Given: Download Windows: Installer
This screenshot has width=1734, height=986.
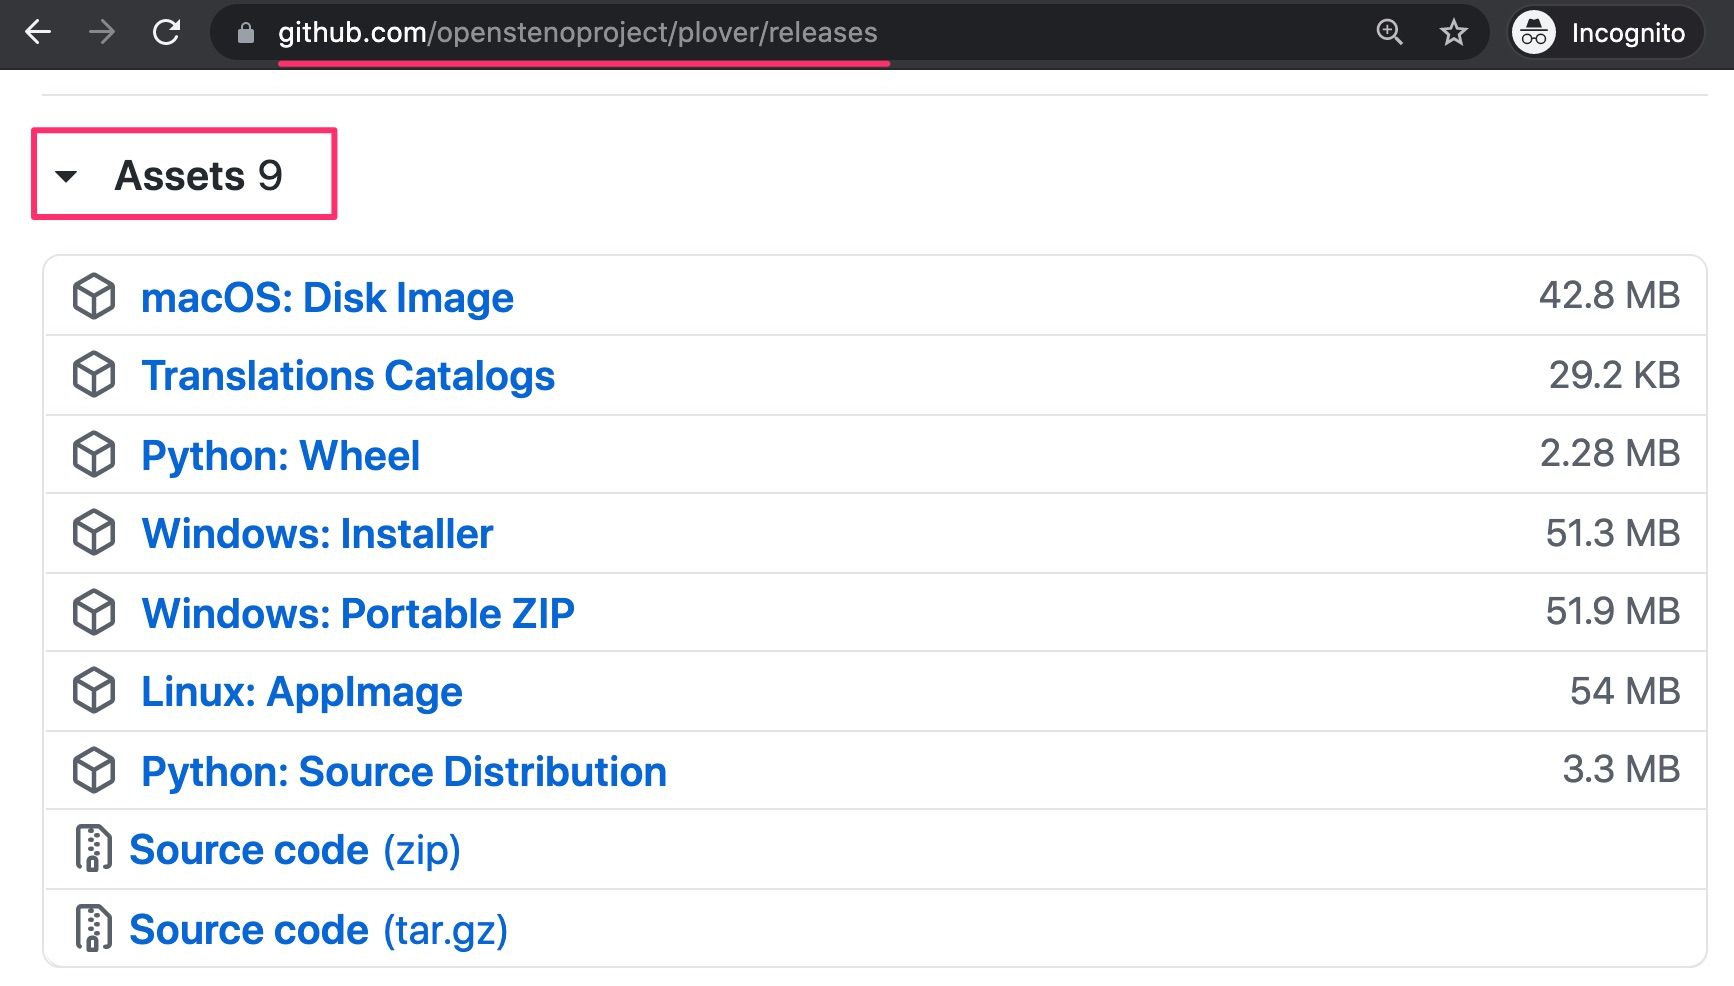Looking at the screenshot, I should [317, 534].
